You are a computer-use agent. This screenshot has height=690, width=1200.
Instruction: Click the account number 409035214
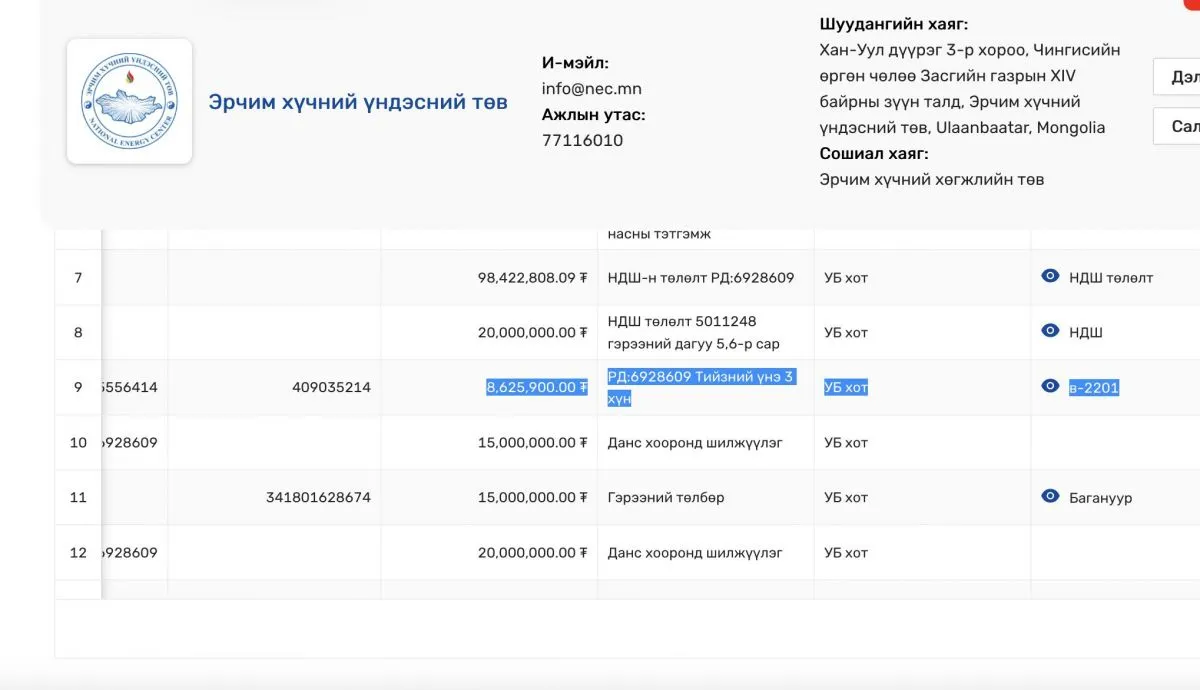(x=331, y=388)
